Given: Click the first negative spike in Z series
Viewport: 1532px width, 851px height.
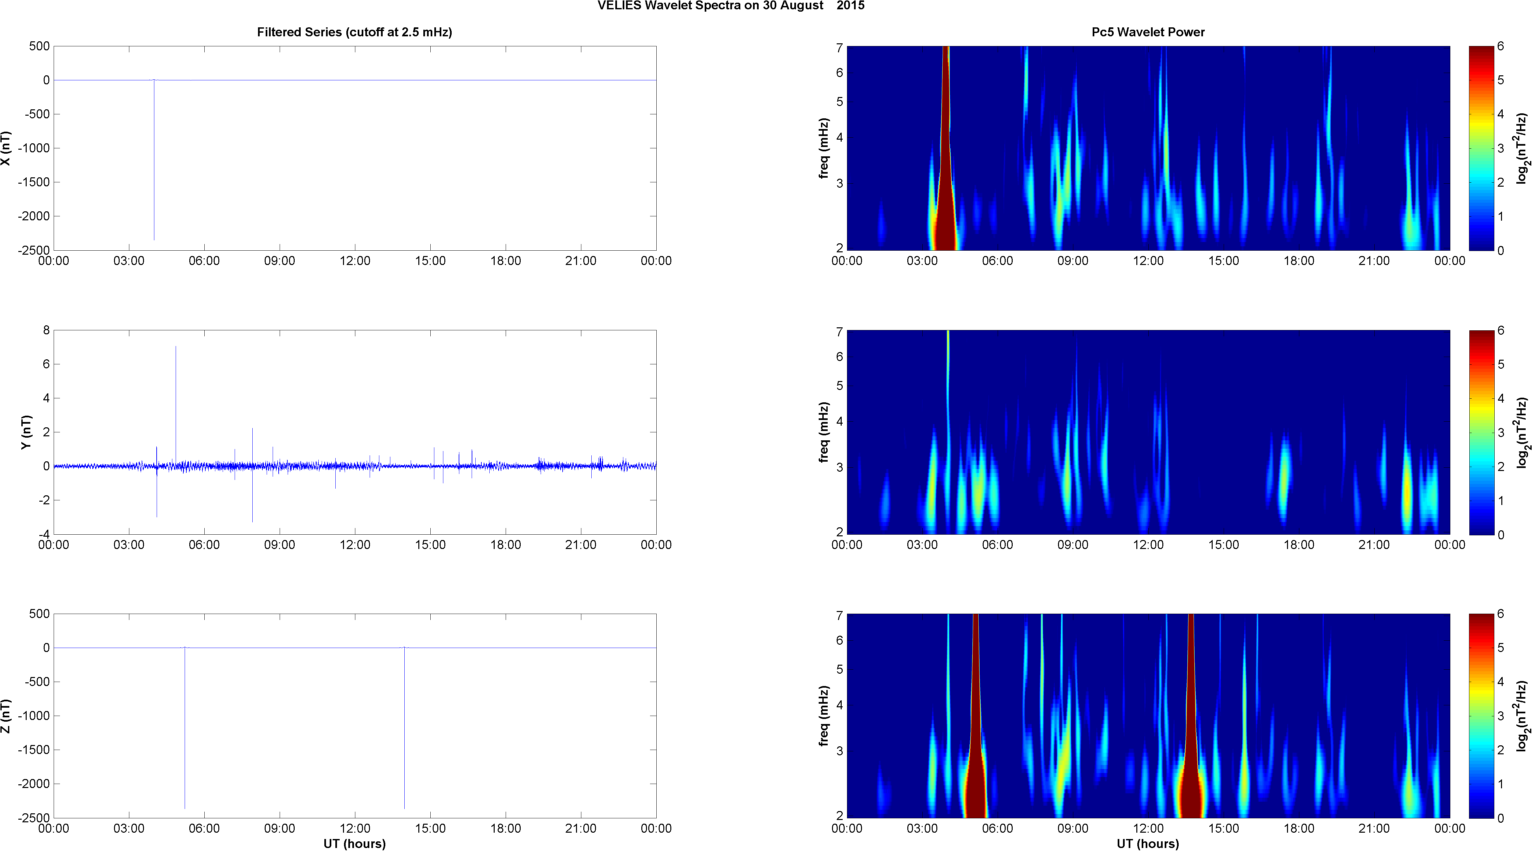Looking at the screenshot, I should click(x=185, y=728).
